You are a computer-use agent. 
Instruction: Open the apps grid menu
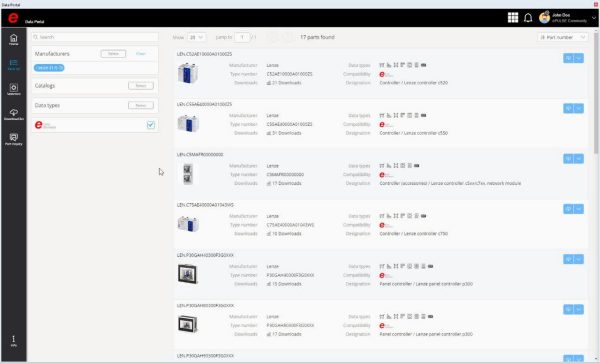coord(513,18)
